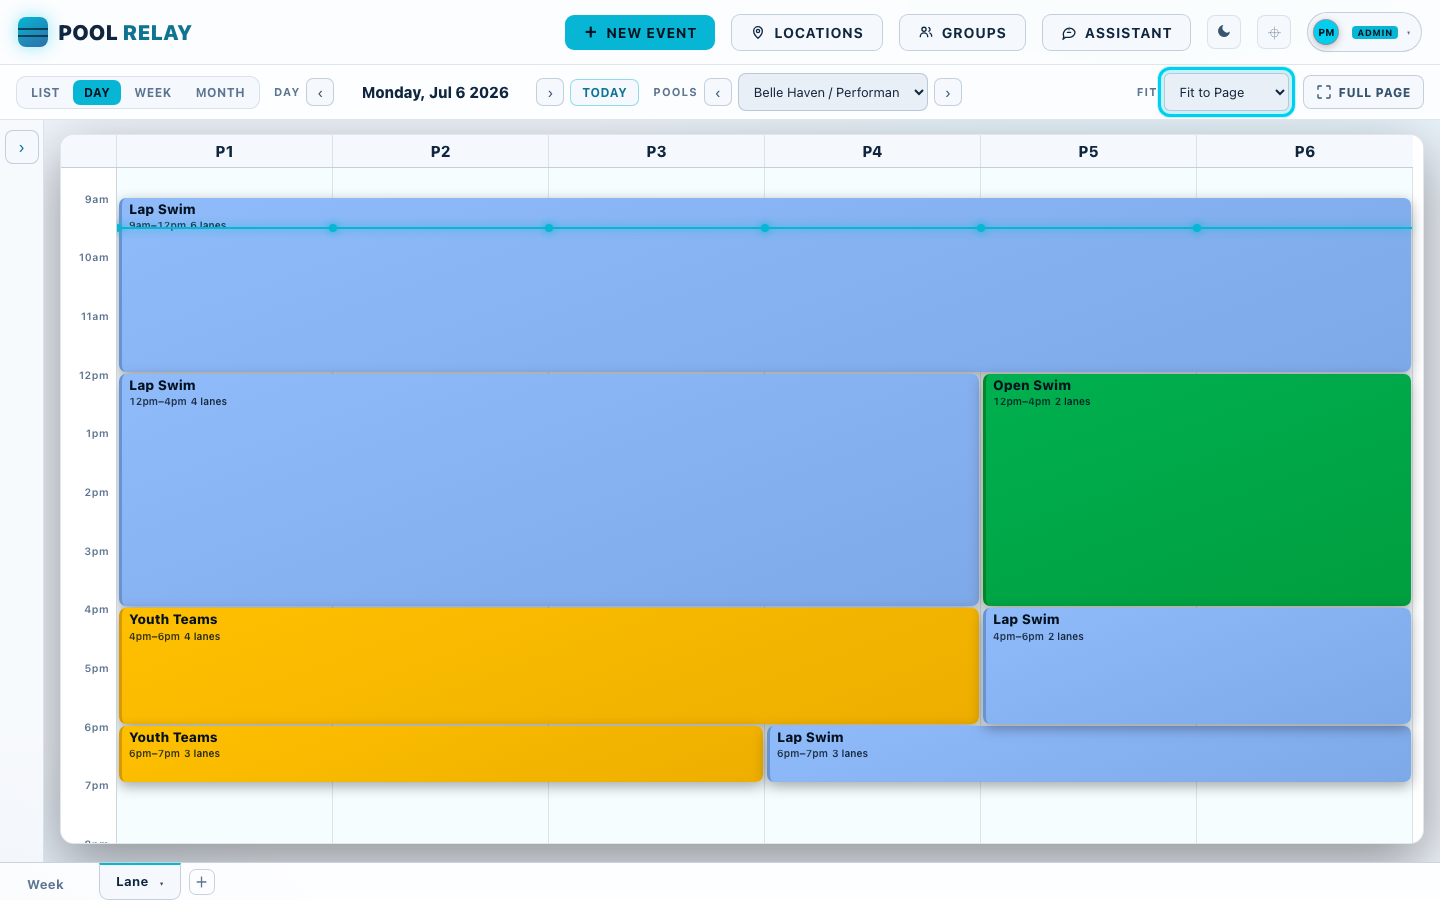The image size is (1440, 900).
Task: Expand the left sidebar panel
Action: 22,147
